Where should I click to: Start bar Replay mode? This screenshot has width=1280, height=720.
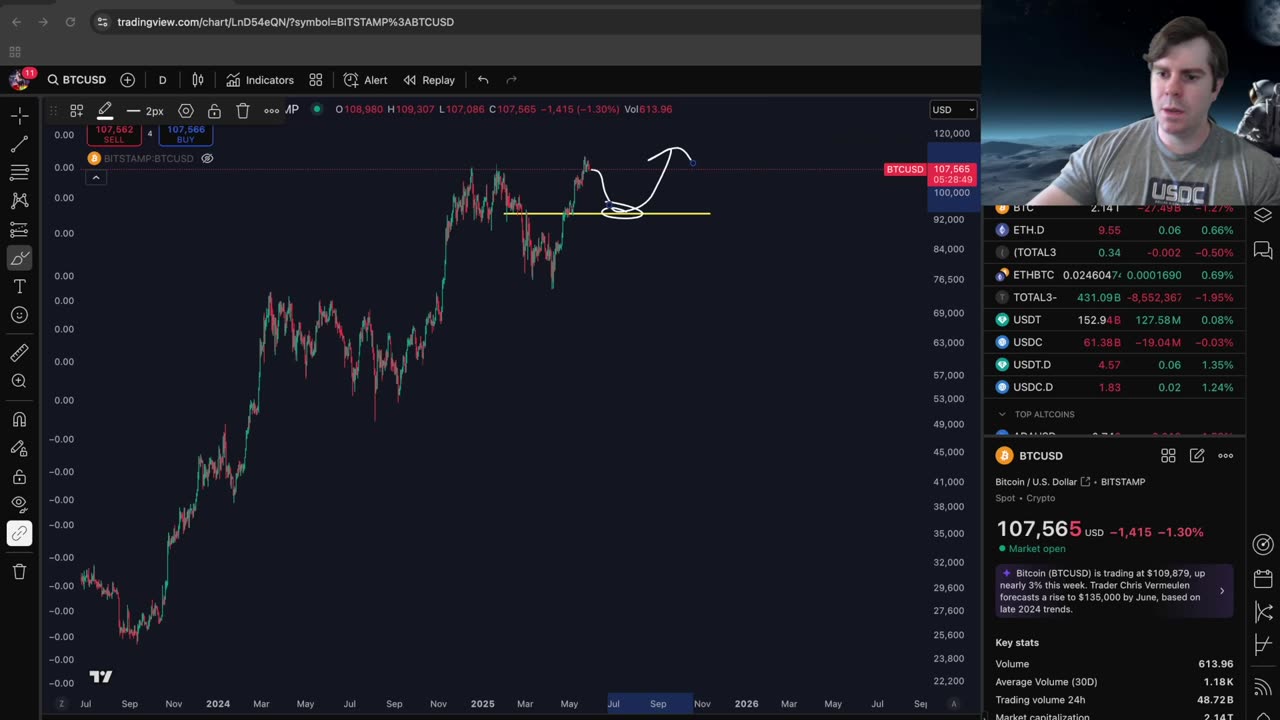click(x=429, y=80)
